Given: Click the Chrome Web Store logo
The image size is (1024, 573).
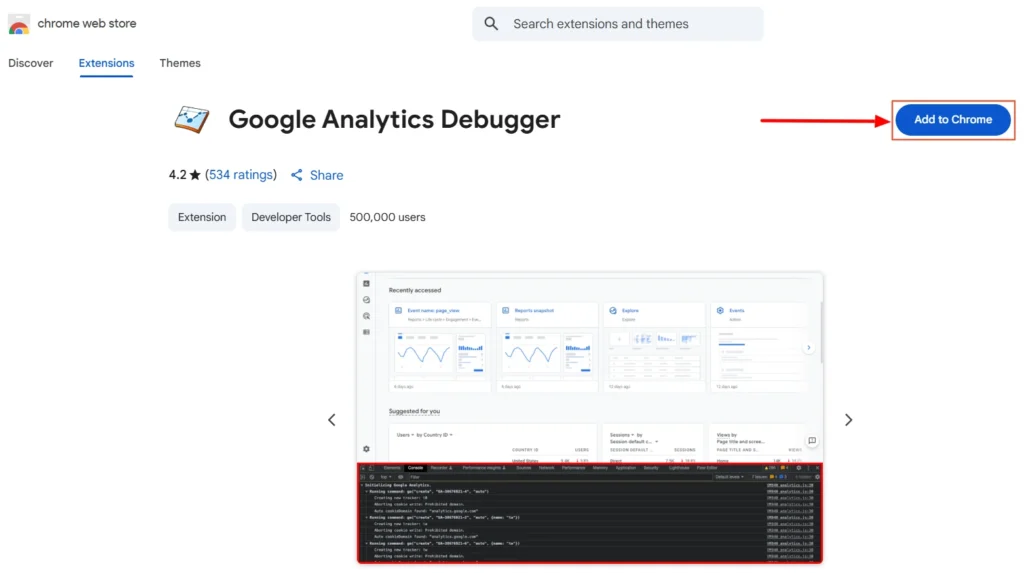Looking at the screenshot, I should click(x=19, y=24).
